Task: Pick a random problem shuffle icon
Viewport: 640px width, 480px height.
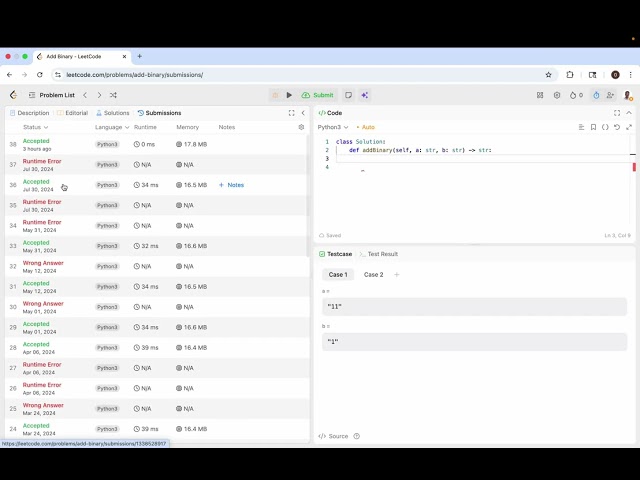Action: [x=113, y=95]
